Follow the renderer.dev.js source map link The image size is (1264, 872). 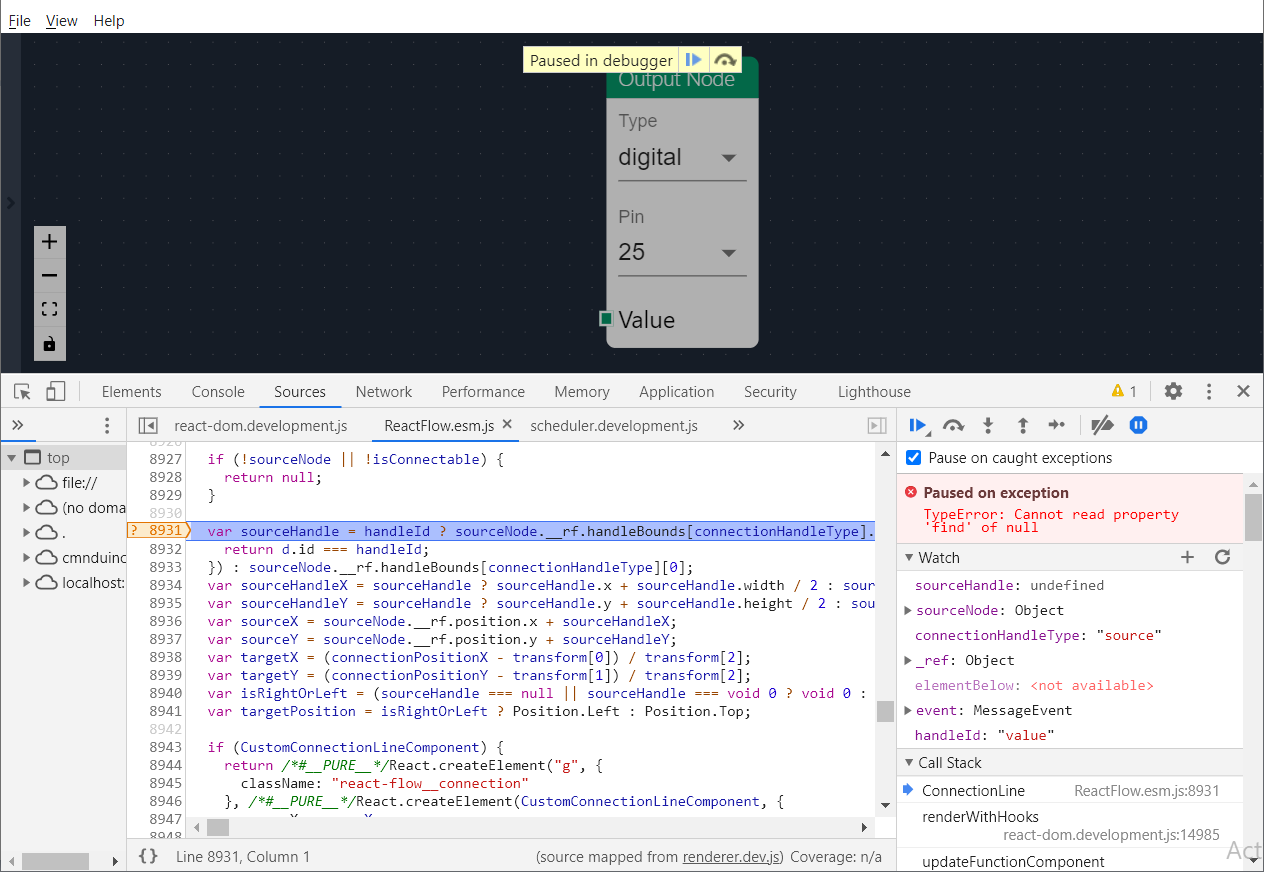(731, 856)
